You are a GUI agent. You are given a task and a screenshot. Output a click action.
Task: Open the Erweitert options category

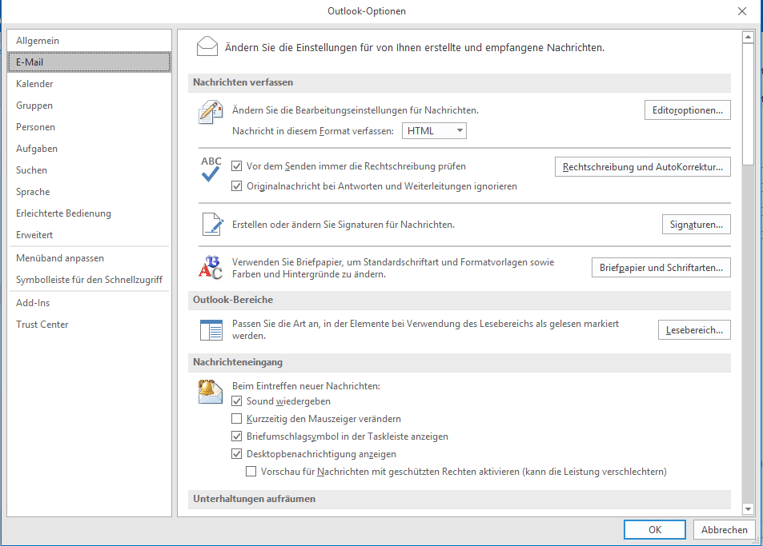coord(89,235)
